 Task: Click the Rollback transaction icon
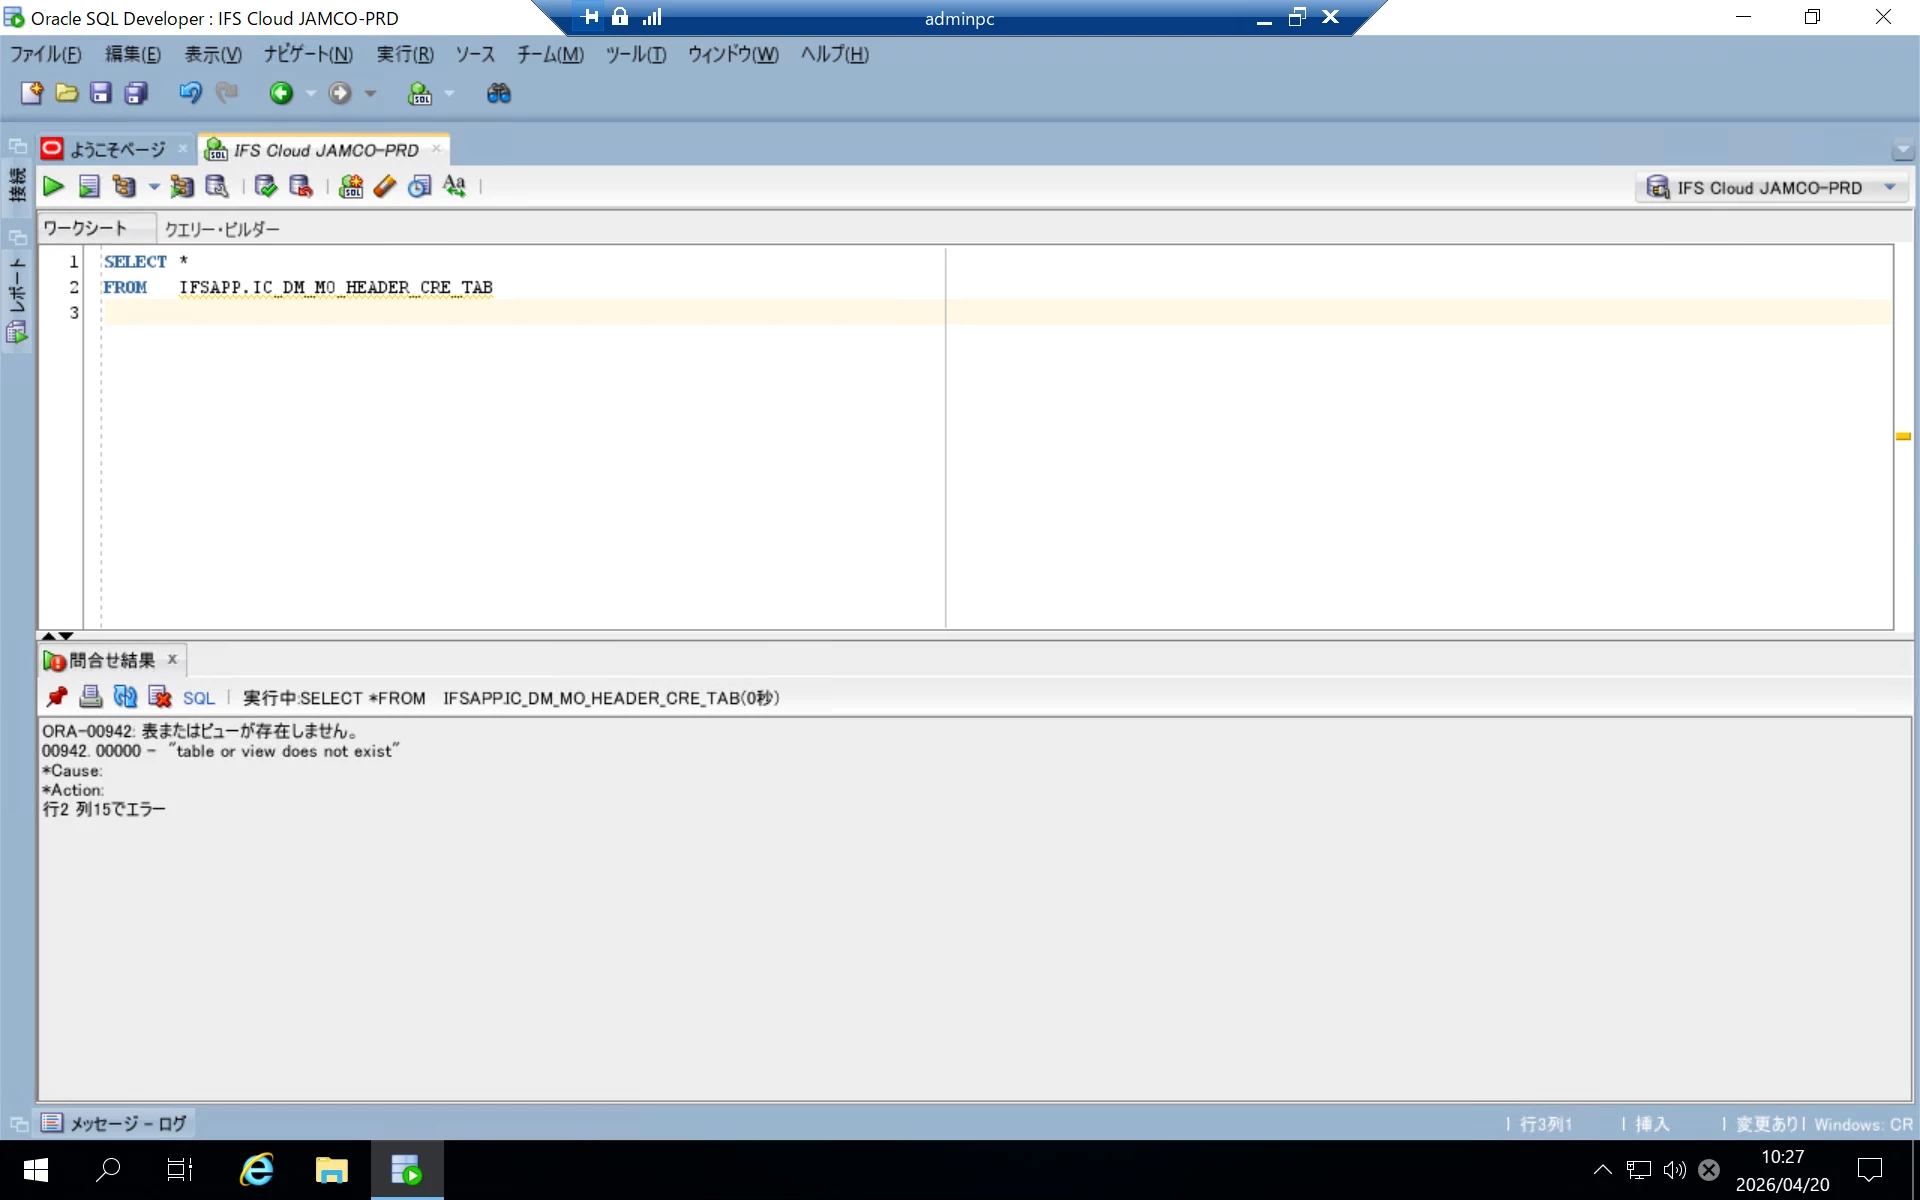click(300, 186)
